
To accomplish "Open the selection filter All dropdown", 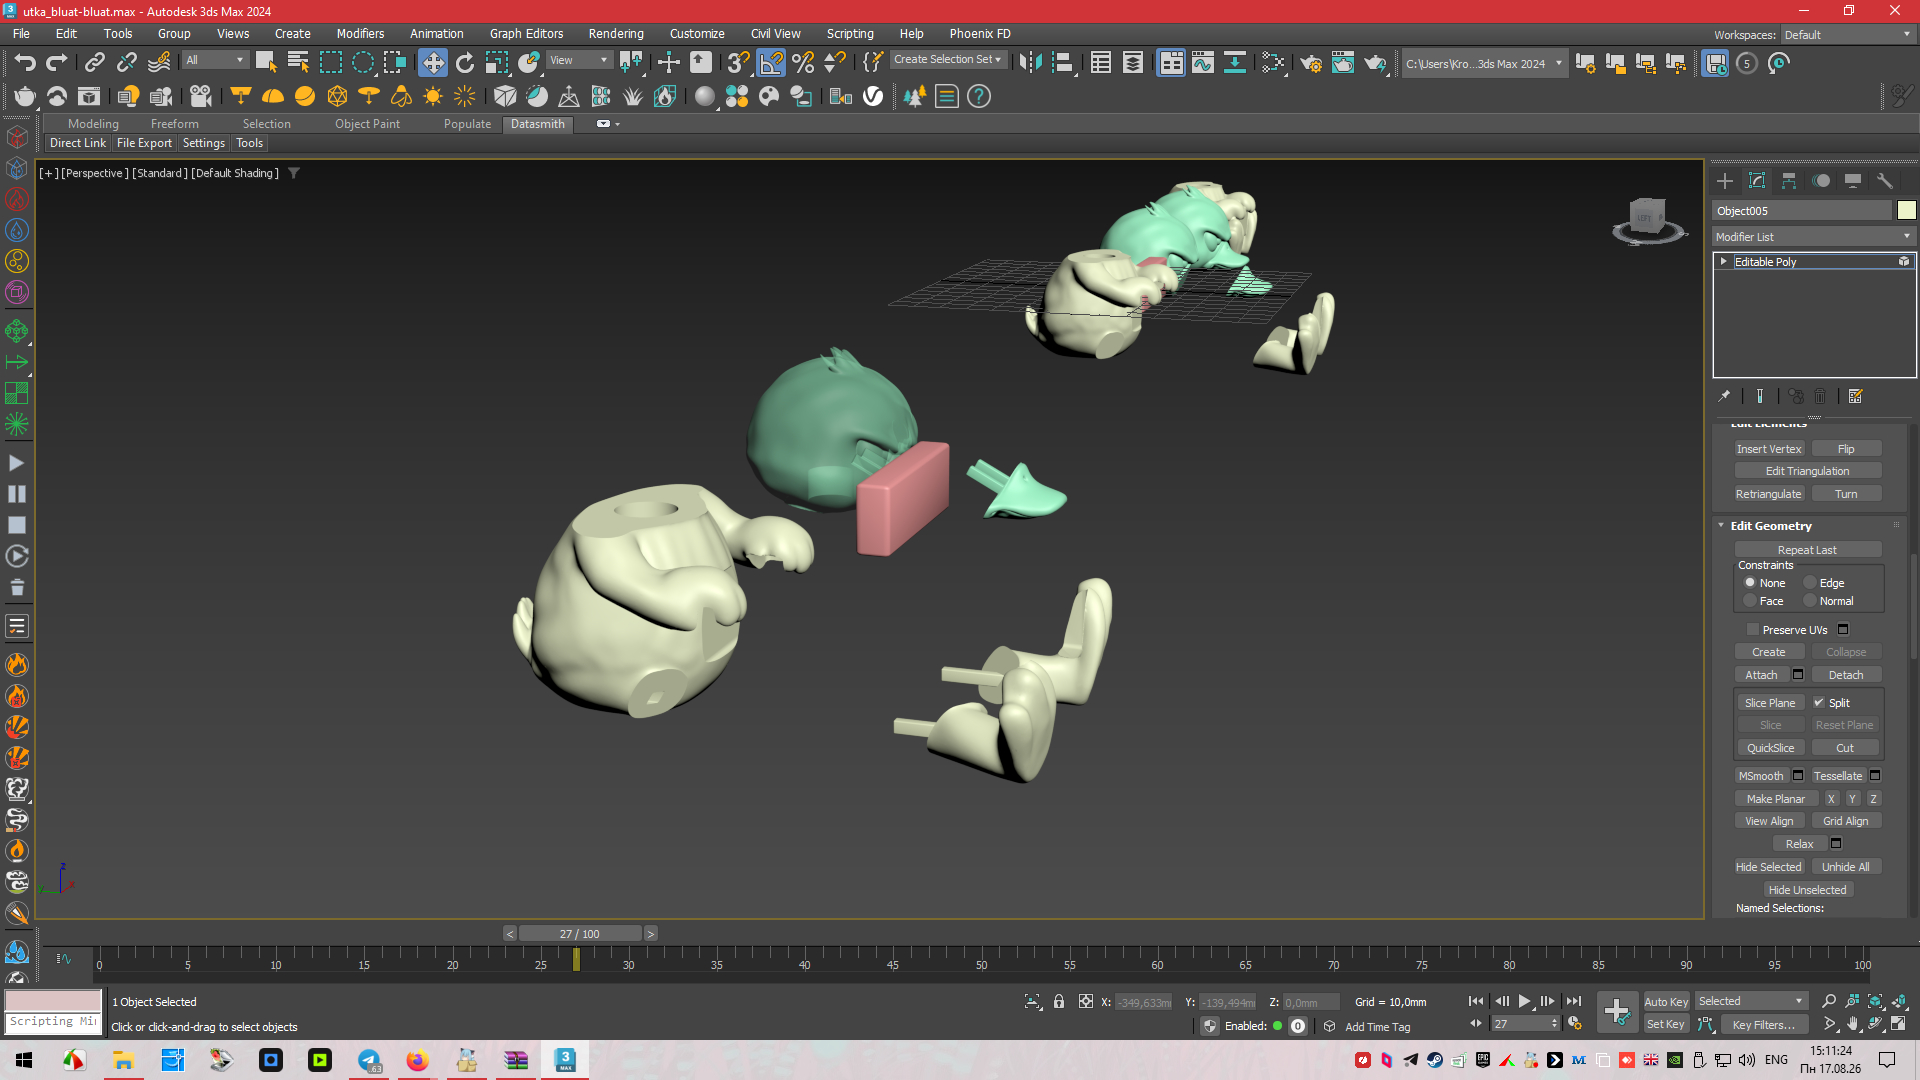I will click(215, 60).
